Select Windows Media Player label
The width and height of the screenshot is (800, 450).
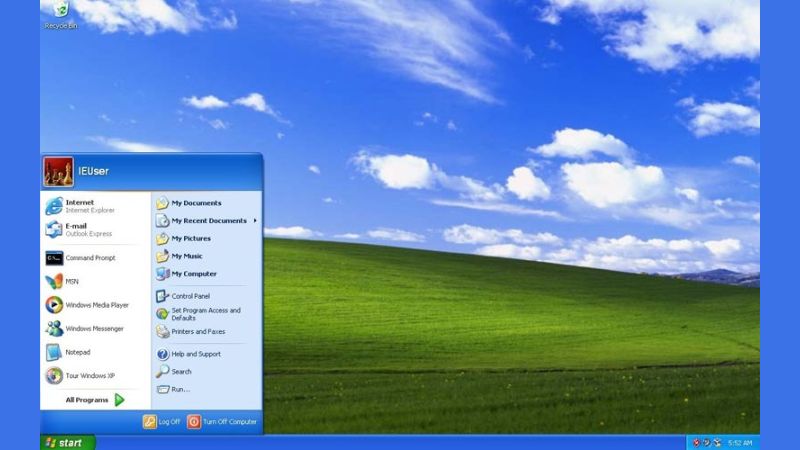(x=97, y=305)
